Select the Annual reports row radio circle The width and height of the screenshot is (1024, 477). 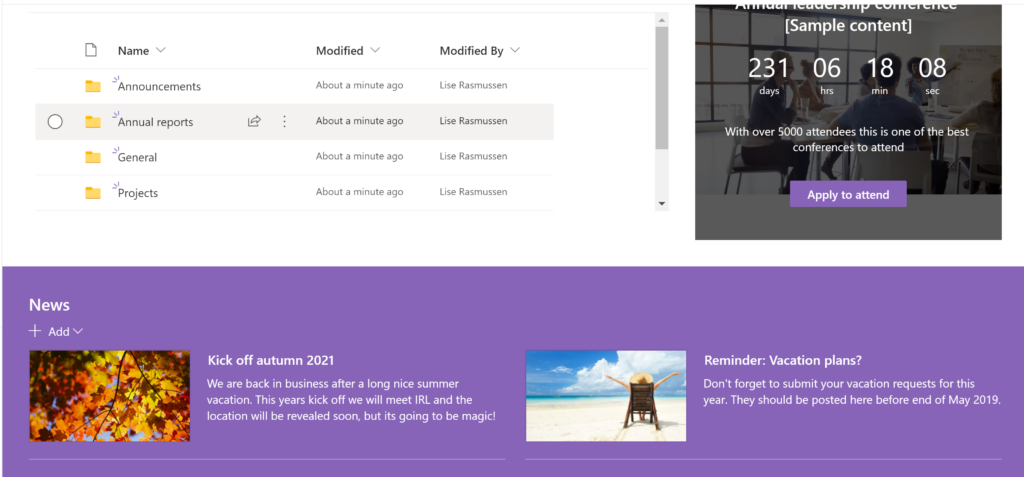point(55,122)
